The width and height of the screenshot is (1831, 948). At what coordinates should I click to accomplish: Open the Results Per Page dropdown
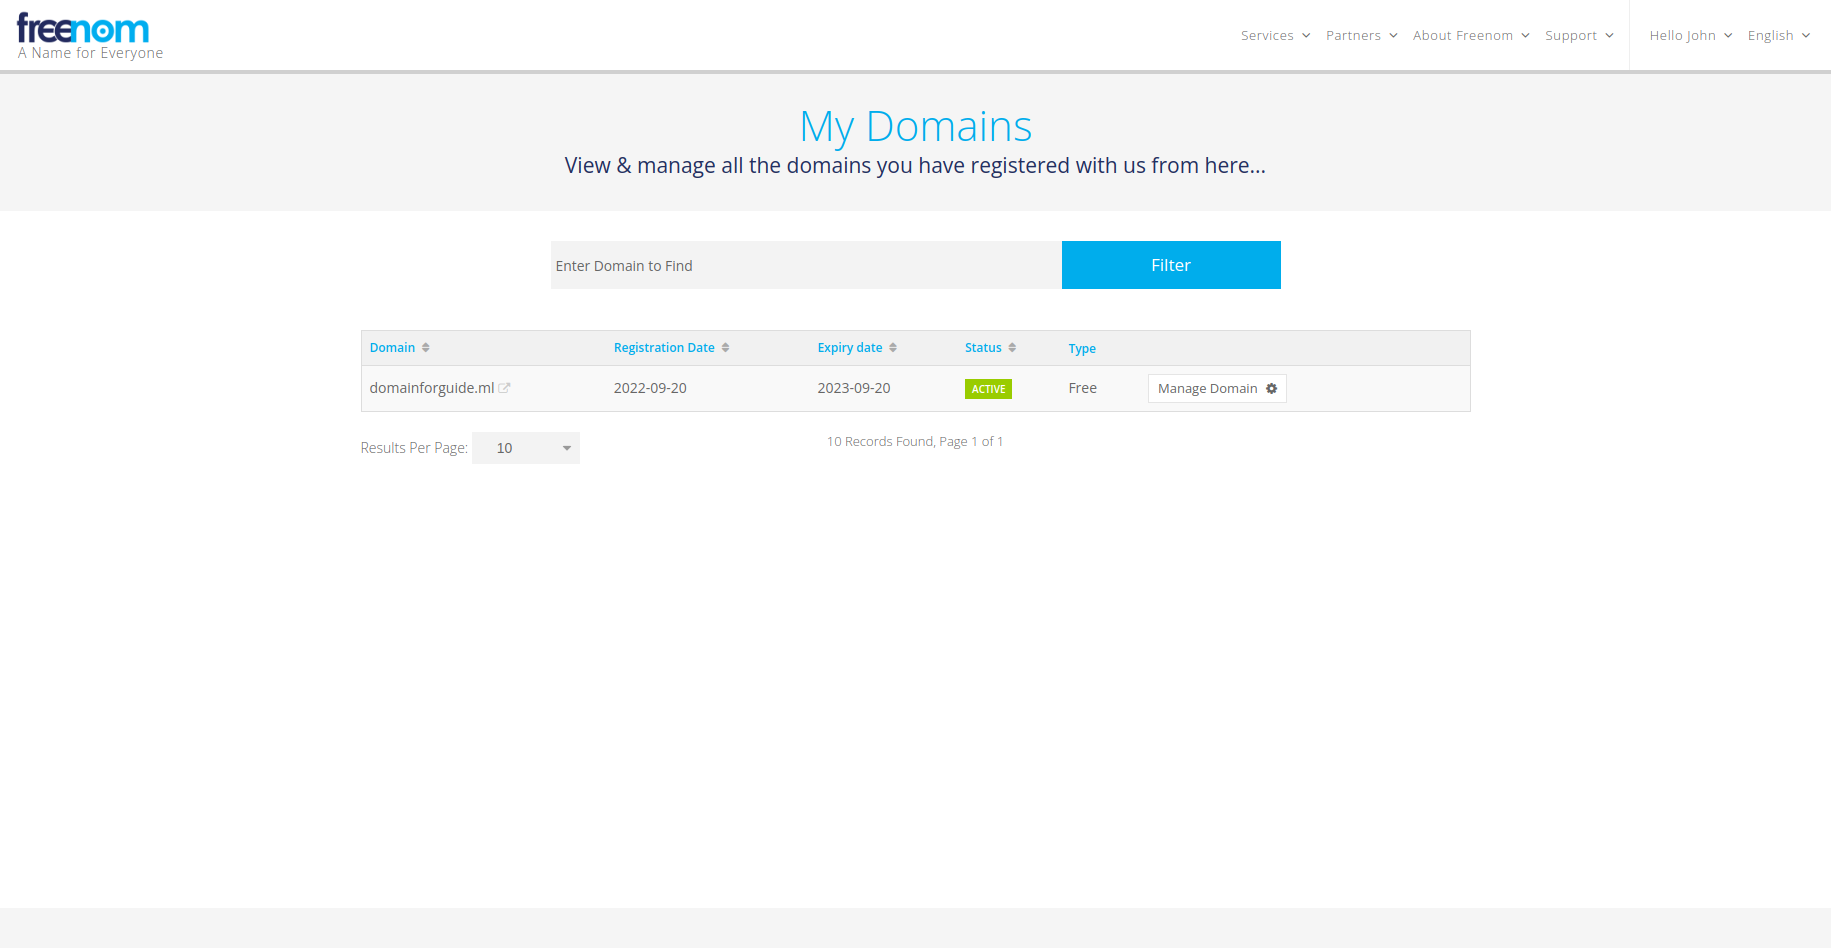[x=526, y=448]
